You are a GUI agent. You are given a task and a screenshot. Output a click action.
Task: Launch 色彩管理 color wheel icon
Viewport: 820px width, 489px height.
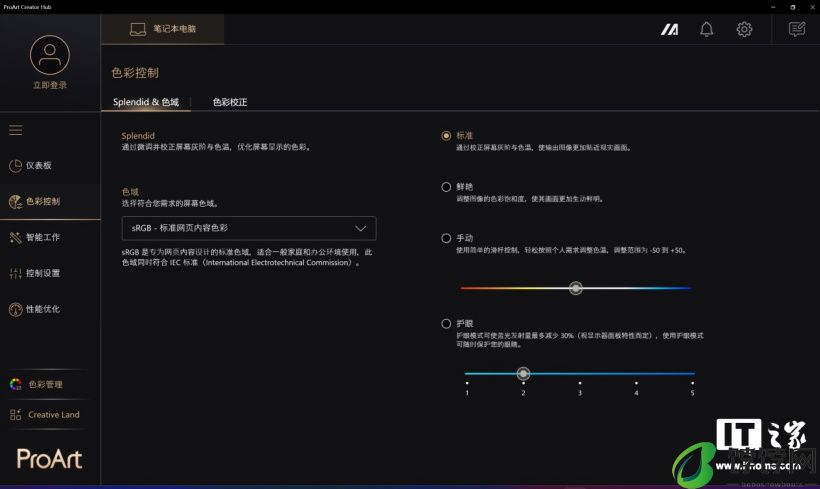[x=16, y=384]
